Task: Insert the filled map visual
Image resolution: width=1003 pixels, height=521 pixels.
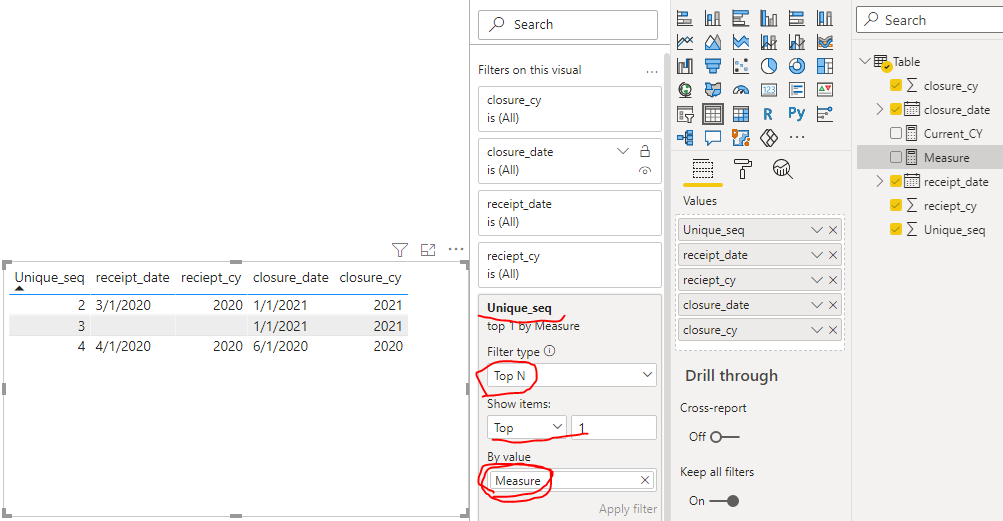Action: pos(713,90)
